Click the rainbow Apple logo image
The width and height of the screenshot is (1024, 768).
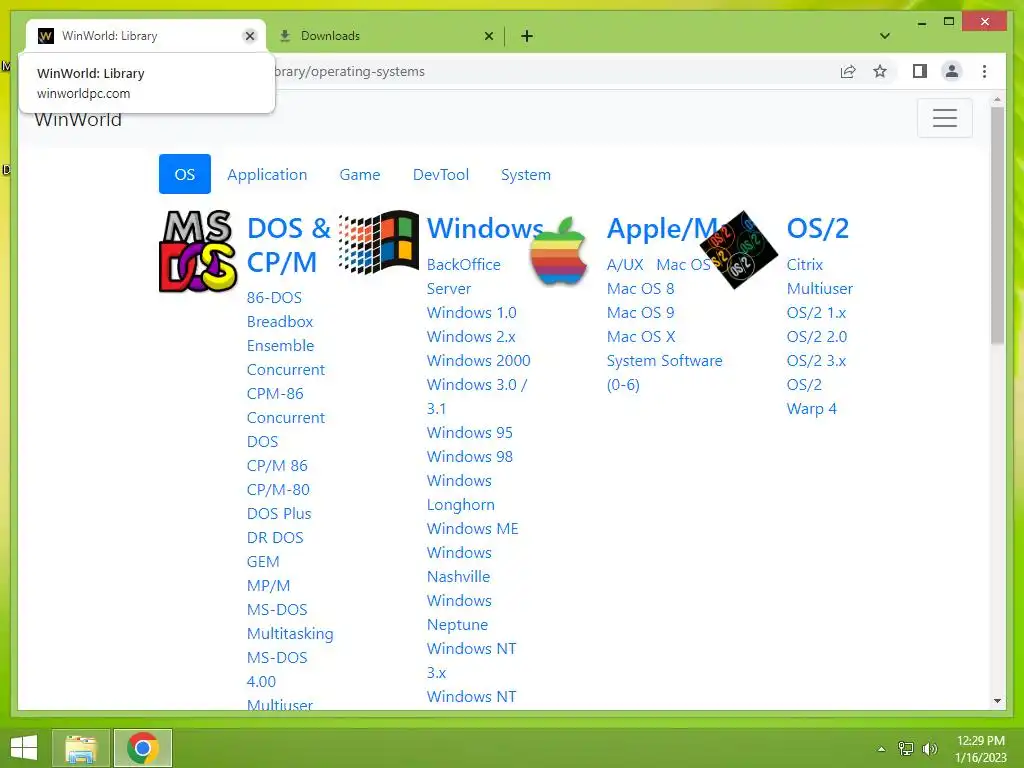[x=558, y=251]
